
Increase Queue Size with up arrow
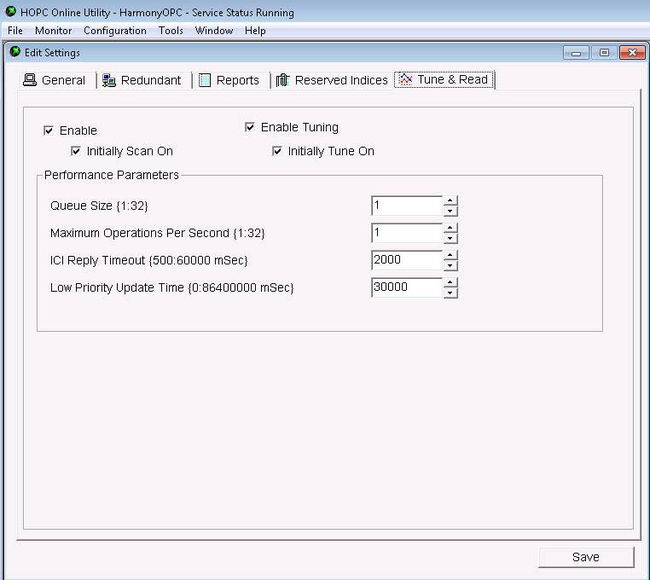point(450,201)
